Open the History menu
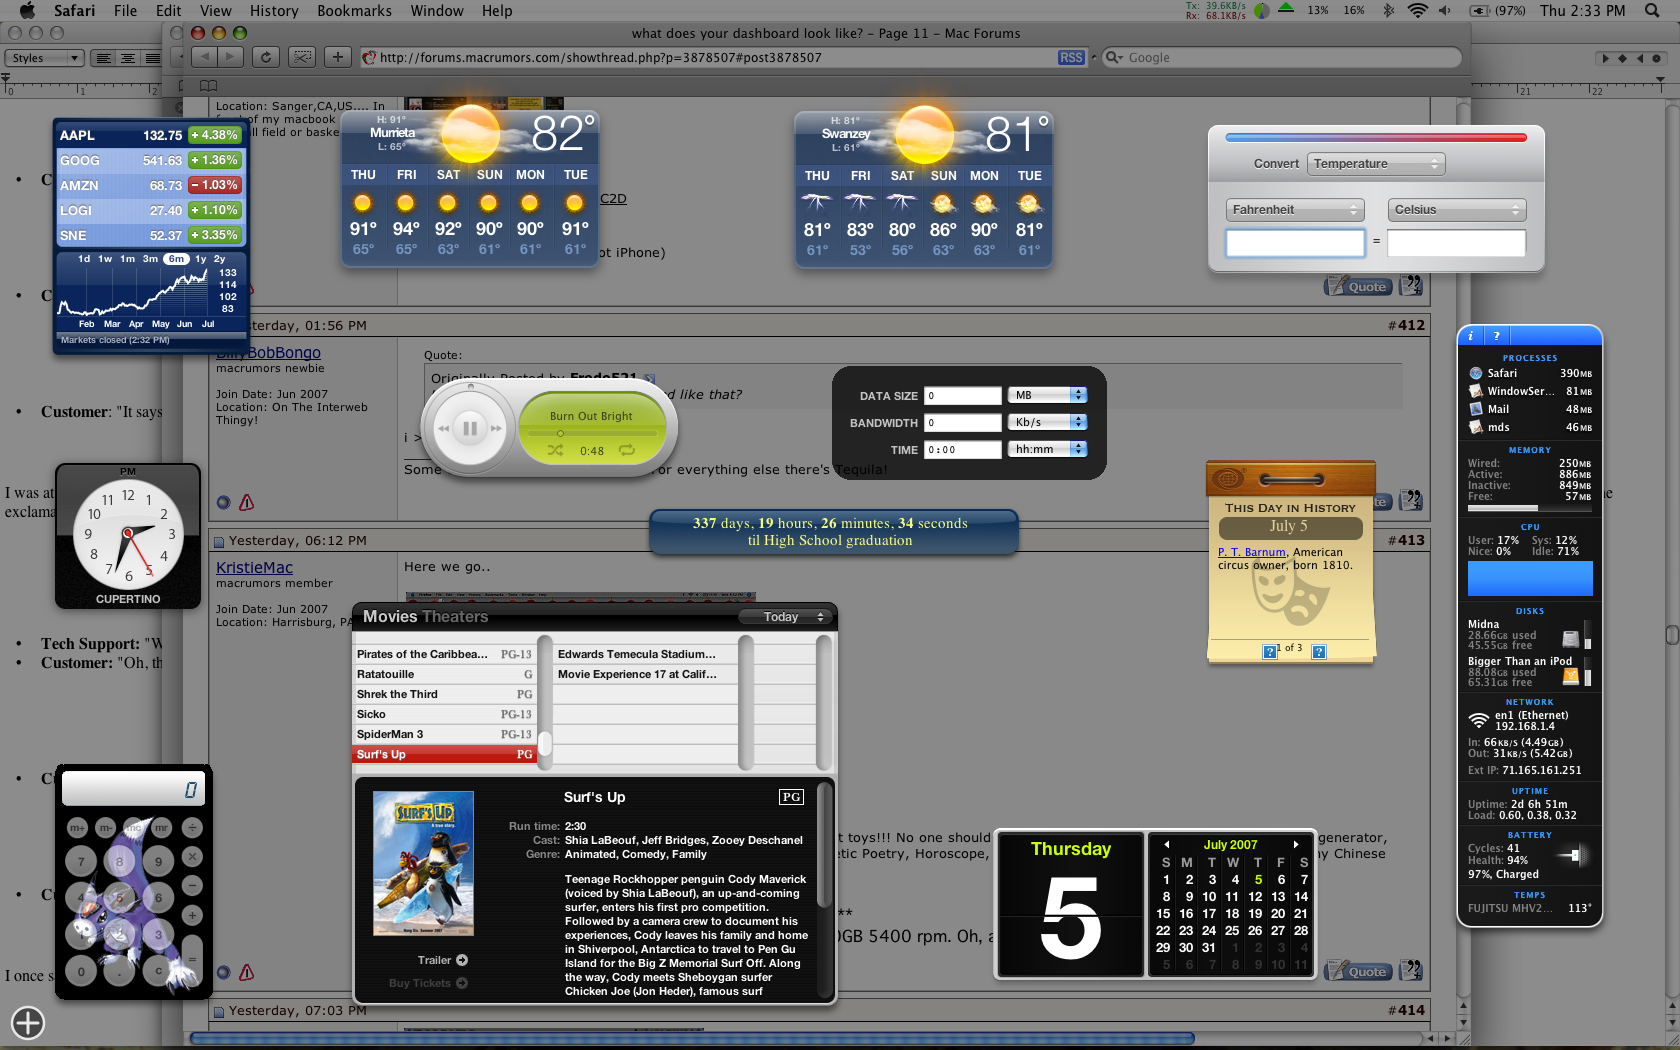 click(x=274, y=11)
